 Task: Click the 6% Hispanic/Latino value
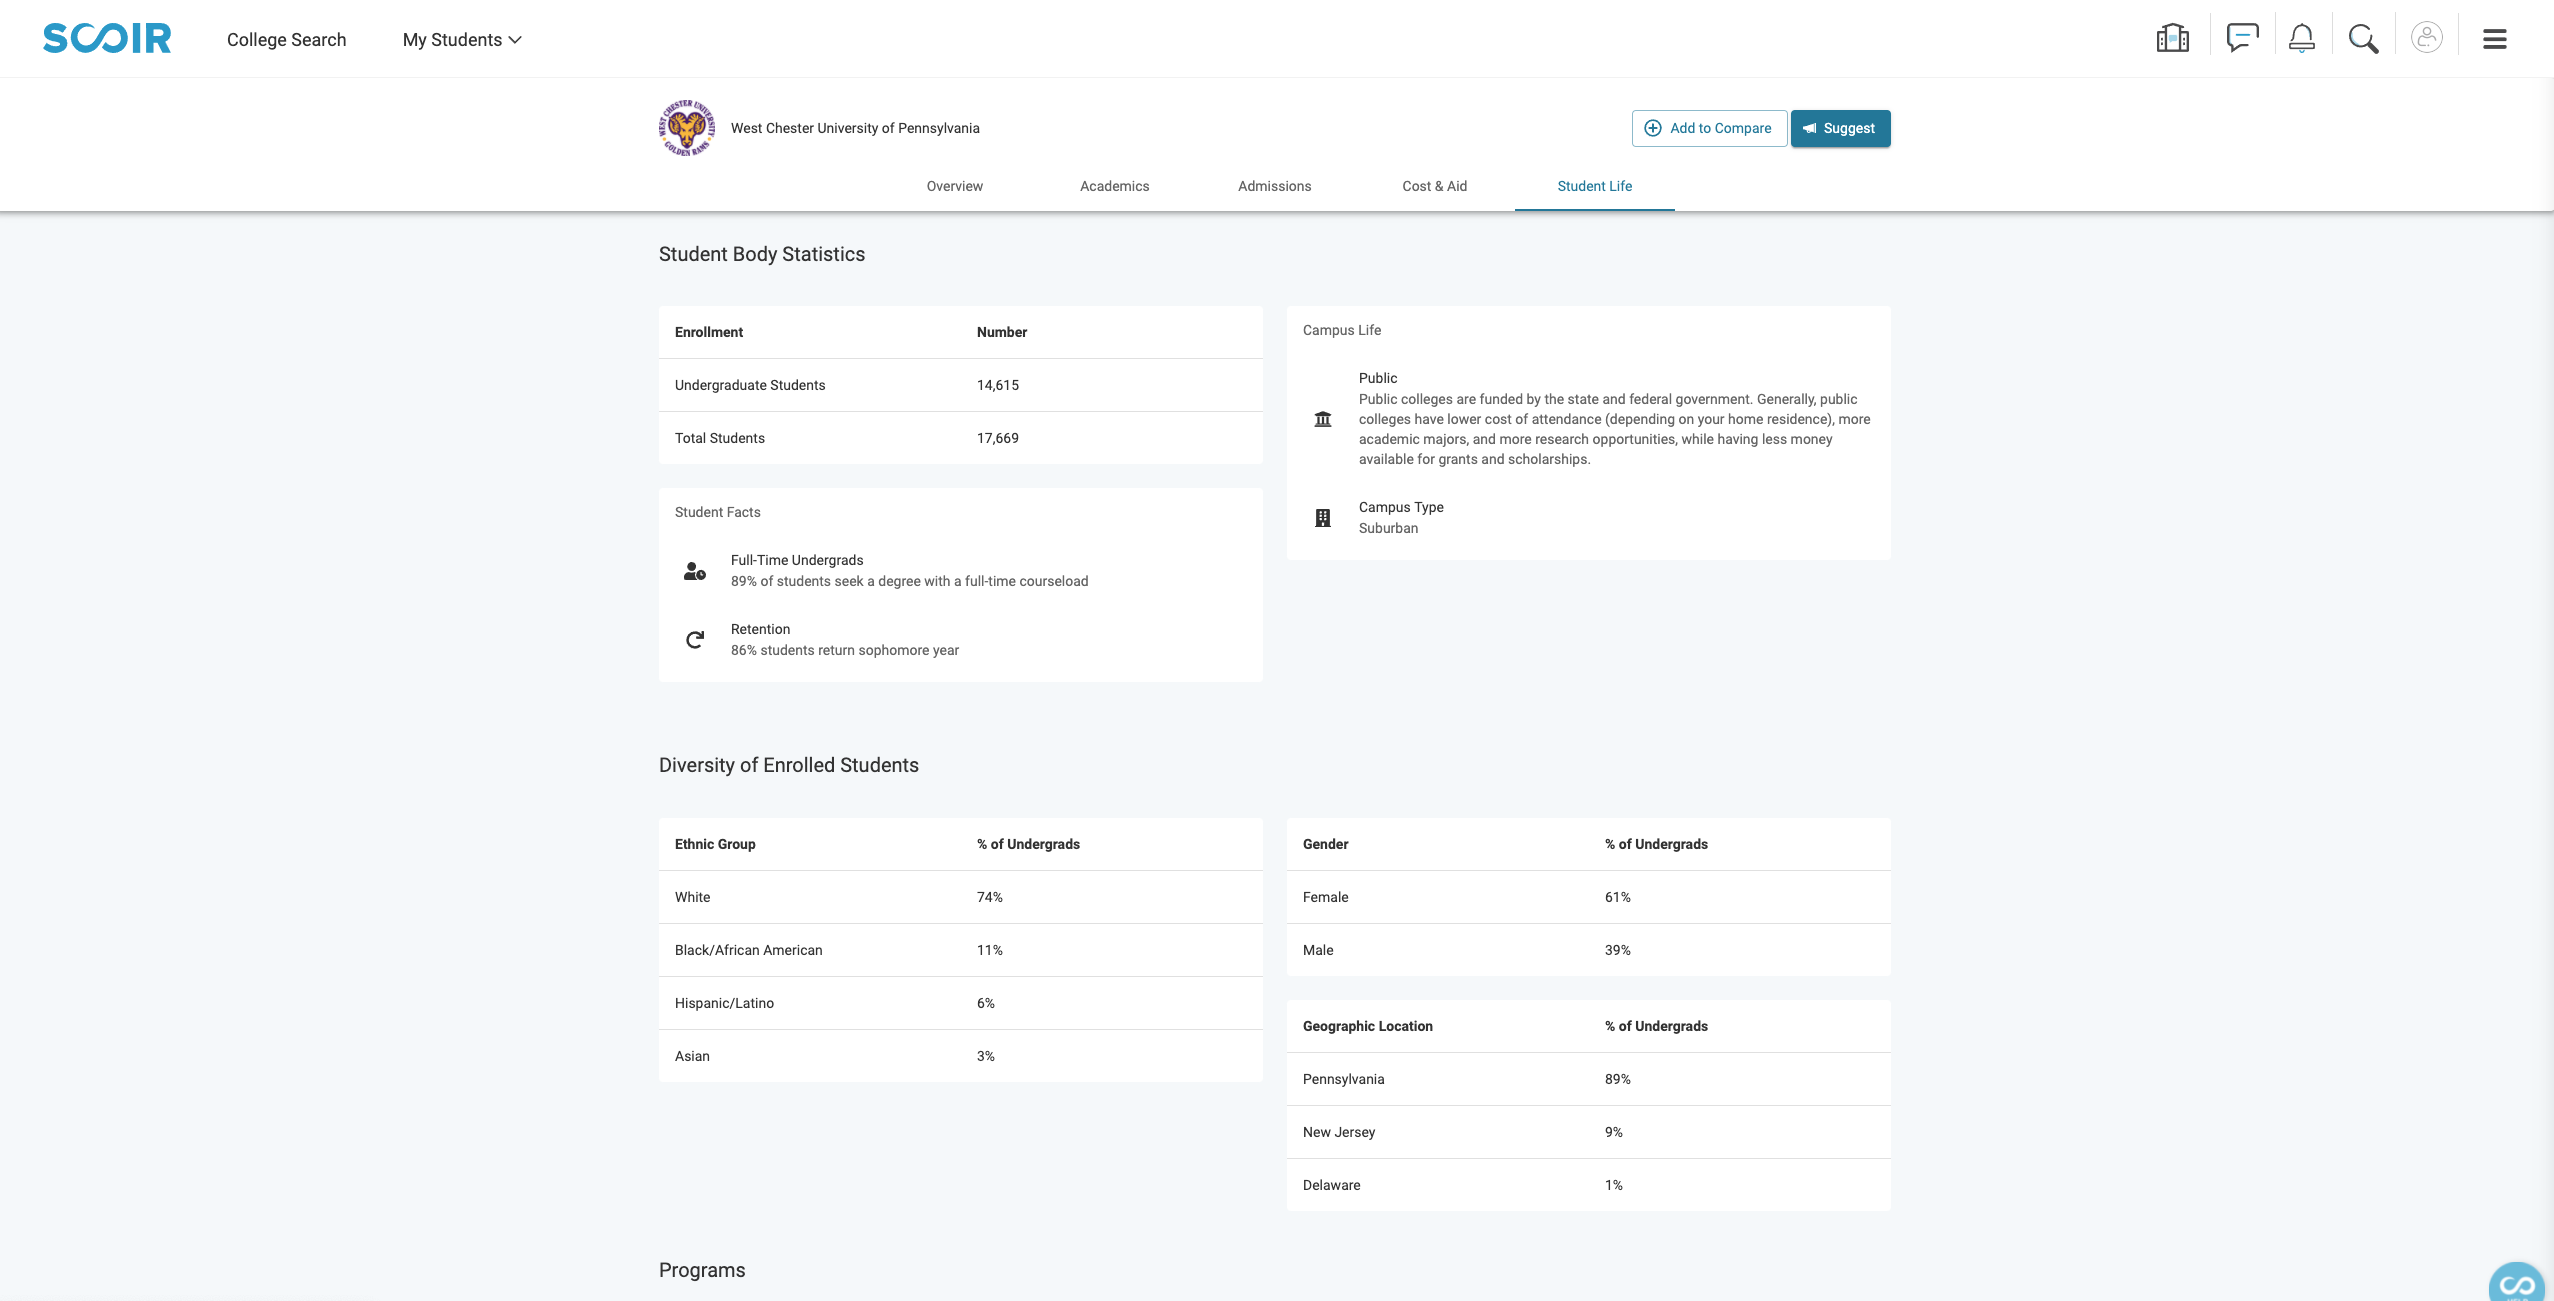tap(986, 1003)
